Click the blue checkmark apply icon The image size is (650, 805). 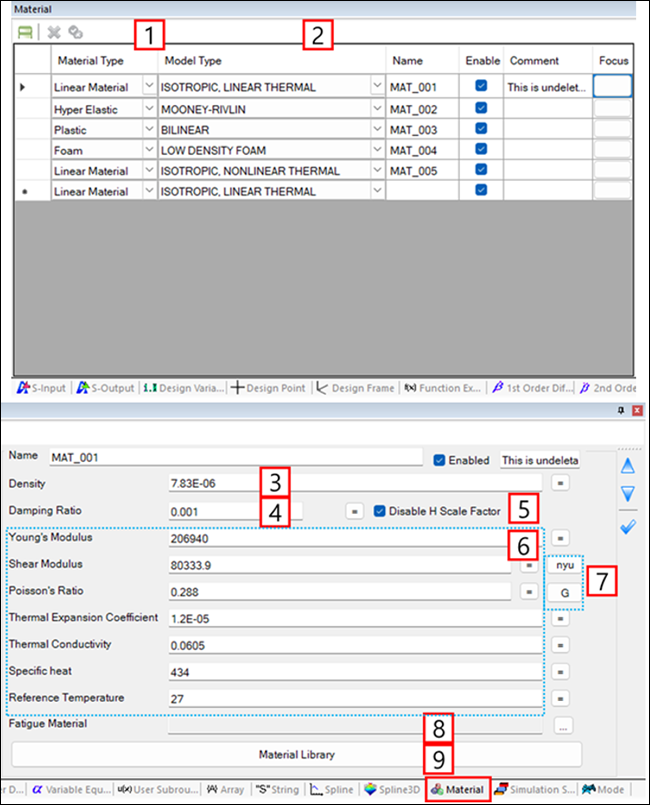pyautogui.click(x=628, y=527)
